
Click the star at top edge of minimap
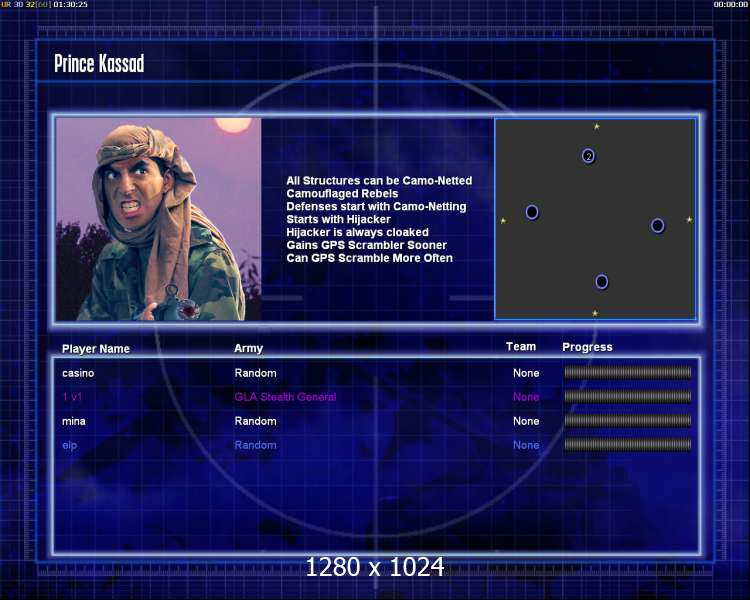(596, 127)
